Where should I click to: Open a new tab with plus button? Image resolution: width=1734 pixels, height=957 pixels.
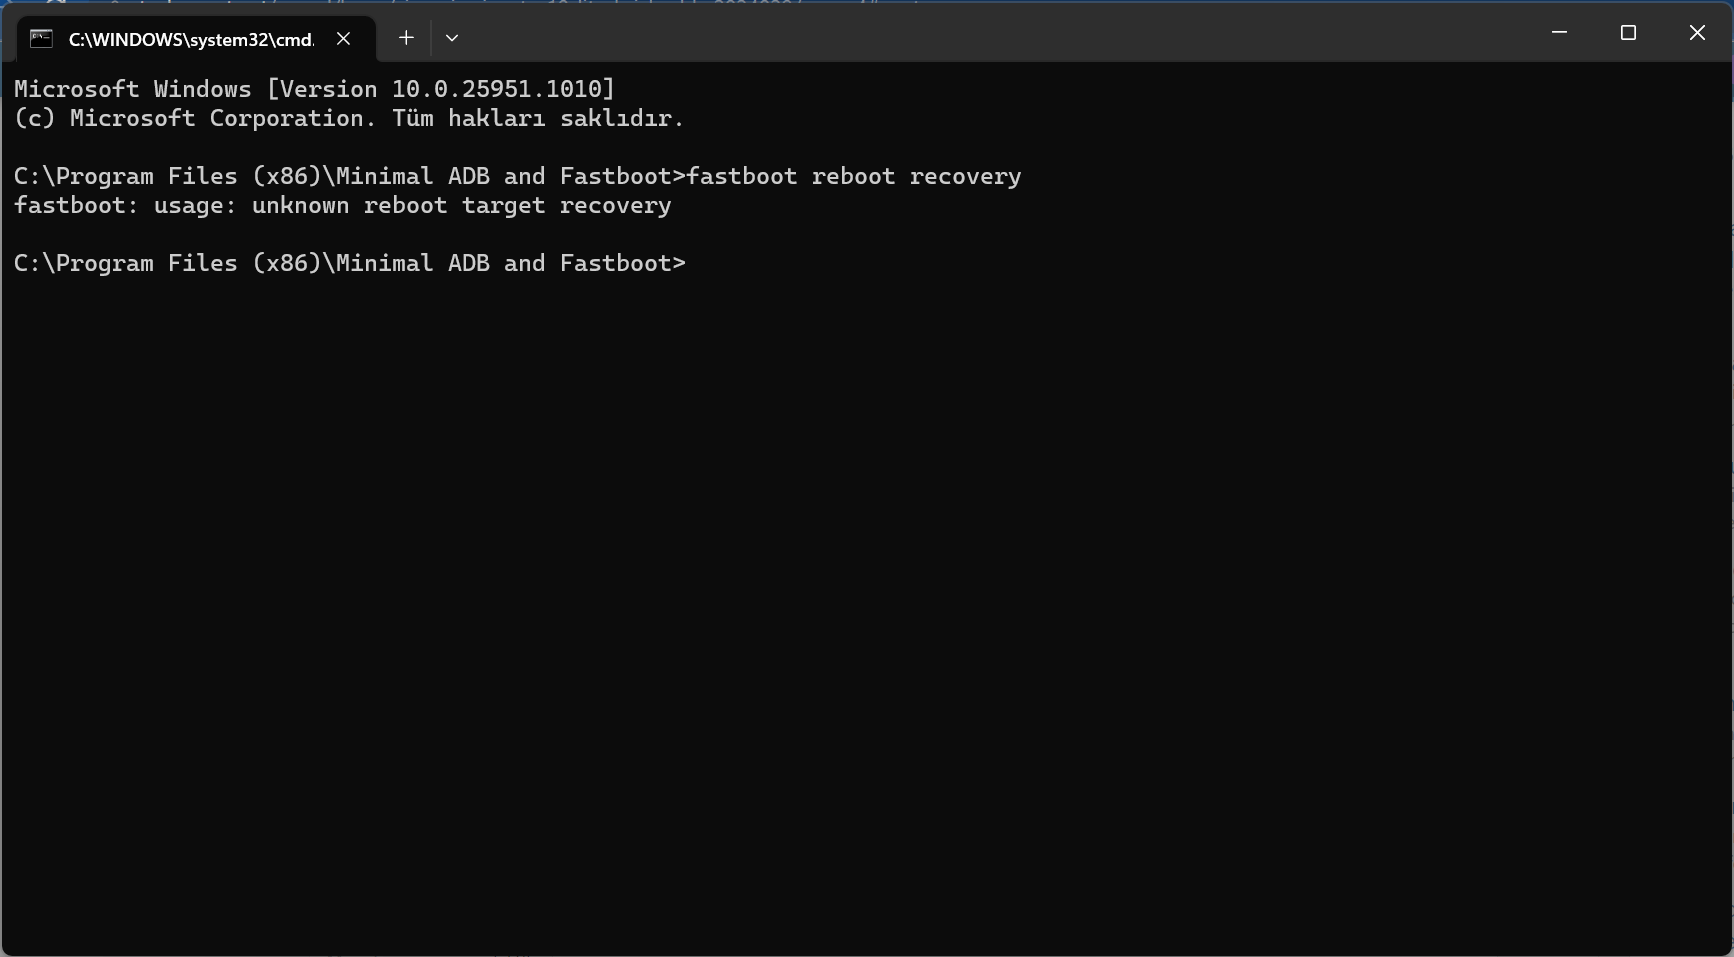[x=406, y=38]
